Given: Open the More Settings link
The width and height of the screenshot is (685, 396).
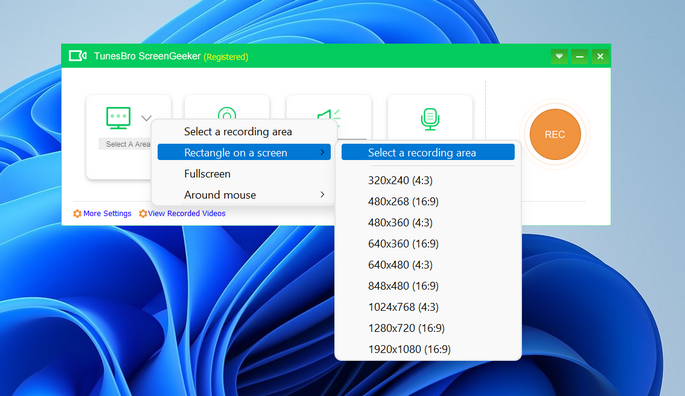Looking at the screenshot, I should point(107,213).
